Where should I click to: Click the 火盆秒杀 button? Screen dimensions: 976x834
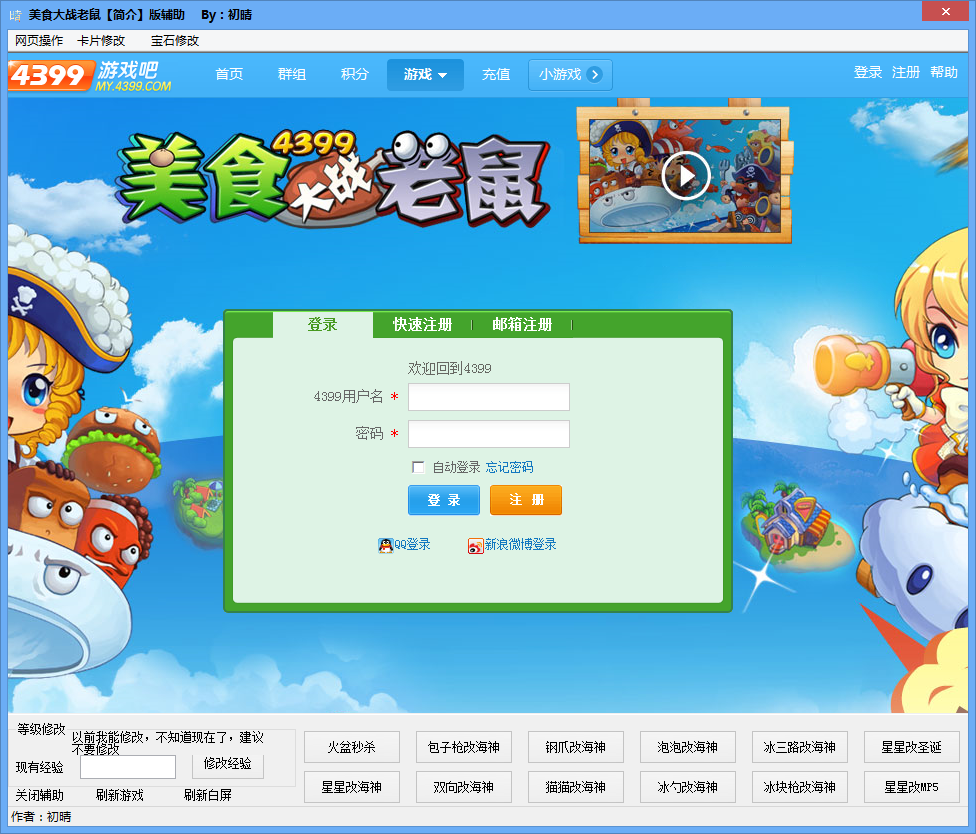point(352,747)
